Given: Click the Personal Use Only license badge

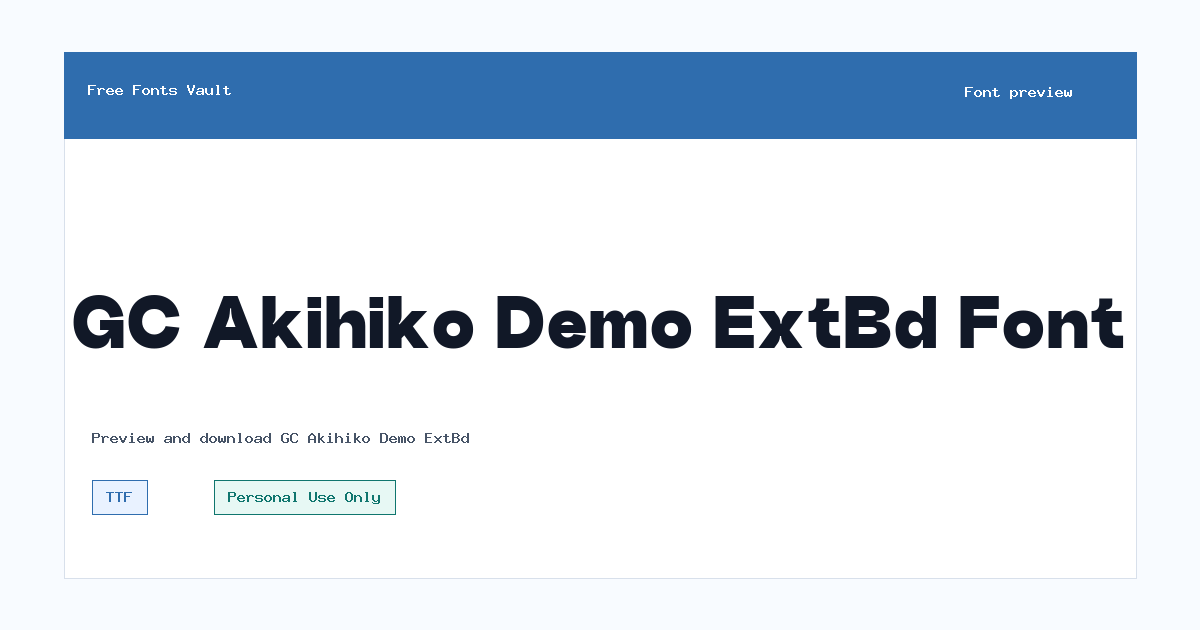Looking at the screenshot, I should pos(305,497).
